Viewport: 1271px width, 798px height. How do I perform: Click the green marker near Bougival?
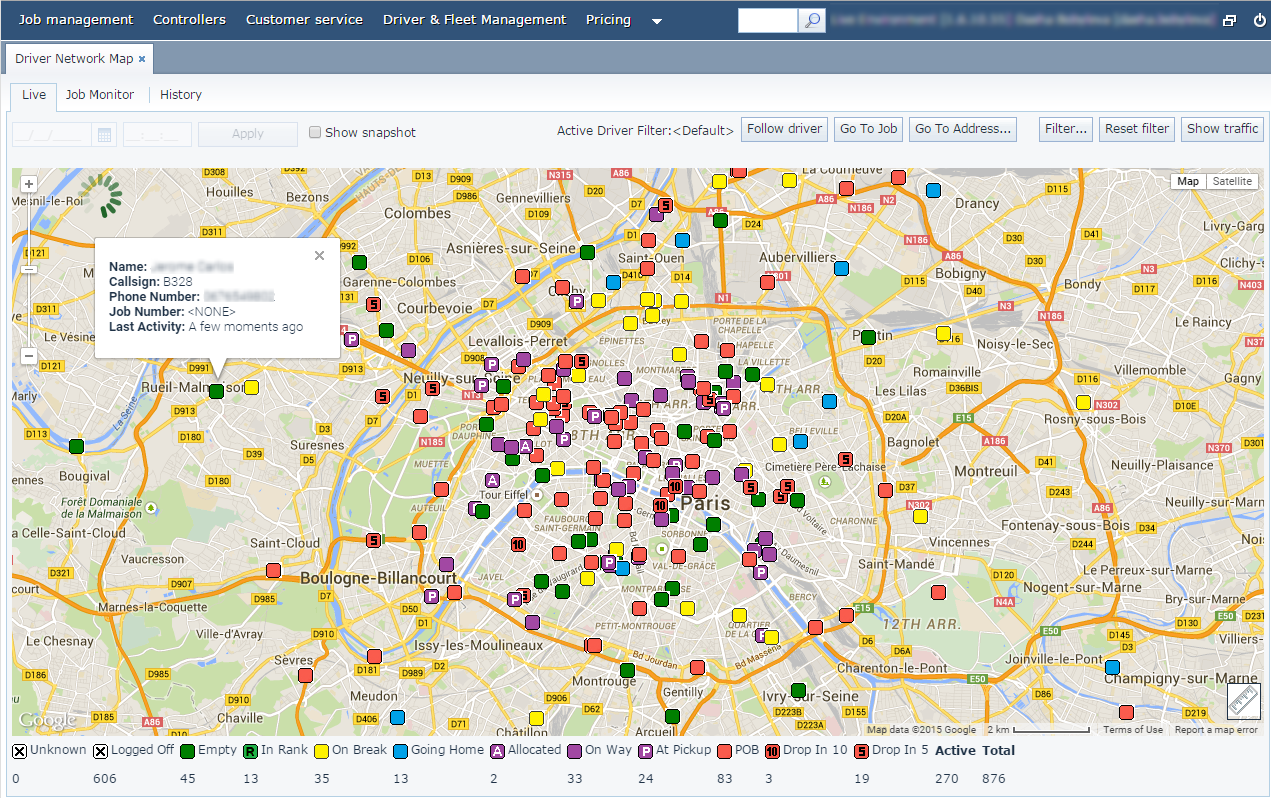point(77,446)
